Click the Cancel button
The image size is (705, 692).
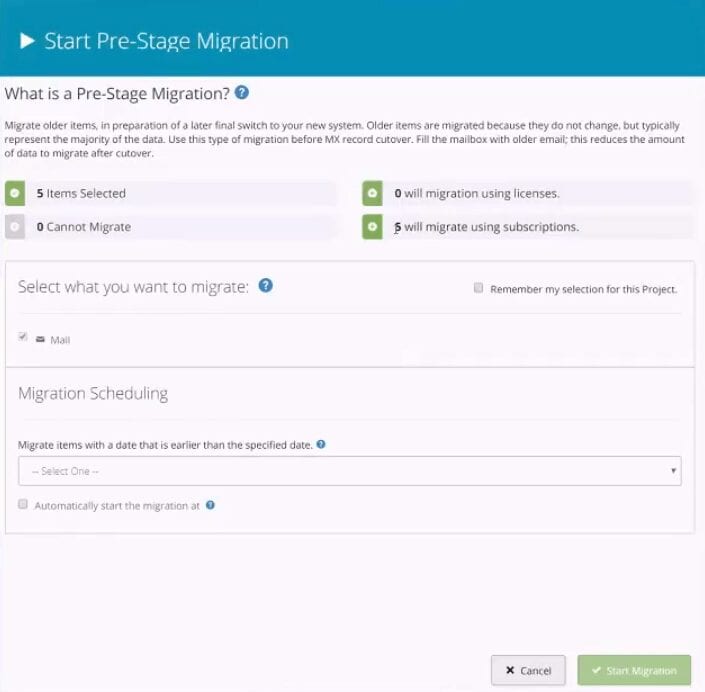tap(528, 670)
